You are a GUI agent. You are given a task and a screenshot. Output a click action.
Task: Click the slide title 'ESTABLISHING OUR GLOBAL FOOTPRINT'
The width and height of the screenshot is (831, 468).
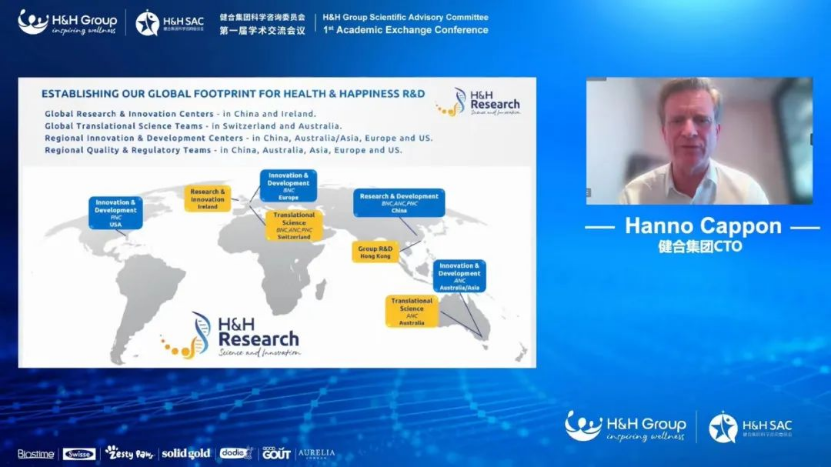(x=233, y=94)
